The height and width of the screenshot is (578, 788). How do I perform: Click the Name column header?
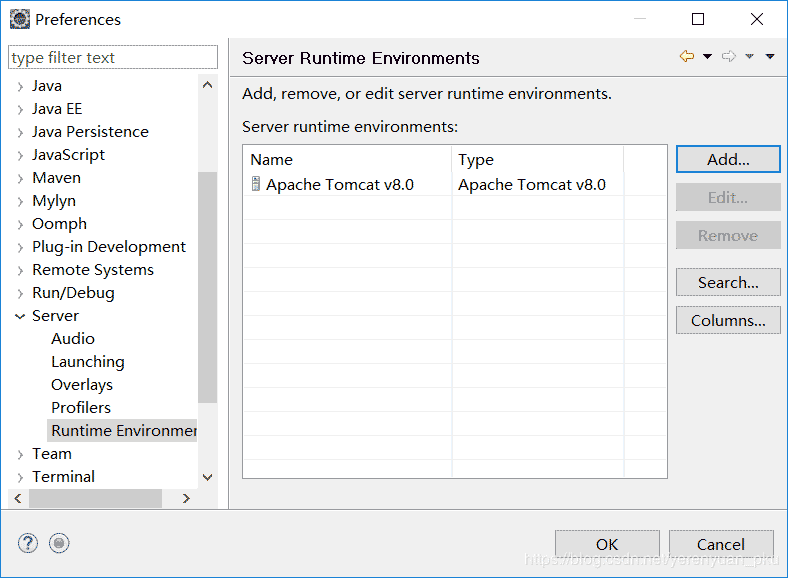tap(346, 159)
